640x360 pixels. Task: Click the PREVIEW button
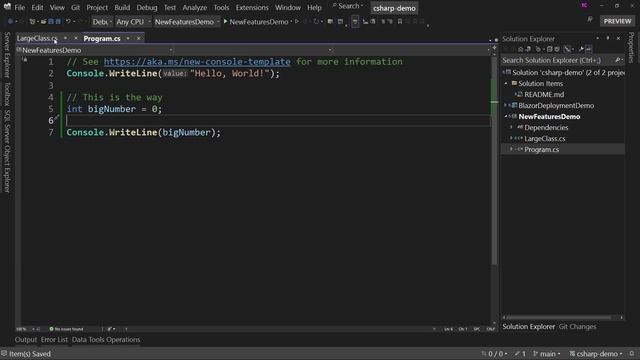[x=617, y=21]
